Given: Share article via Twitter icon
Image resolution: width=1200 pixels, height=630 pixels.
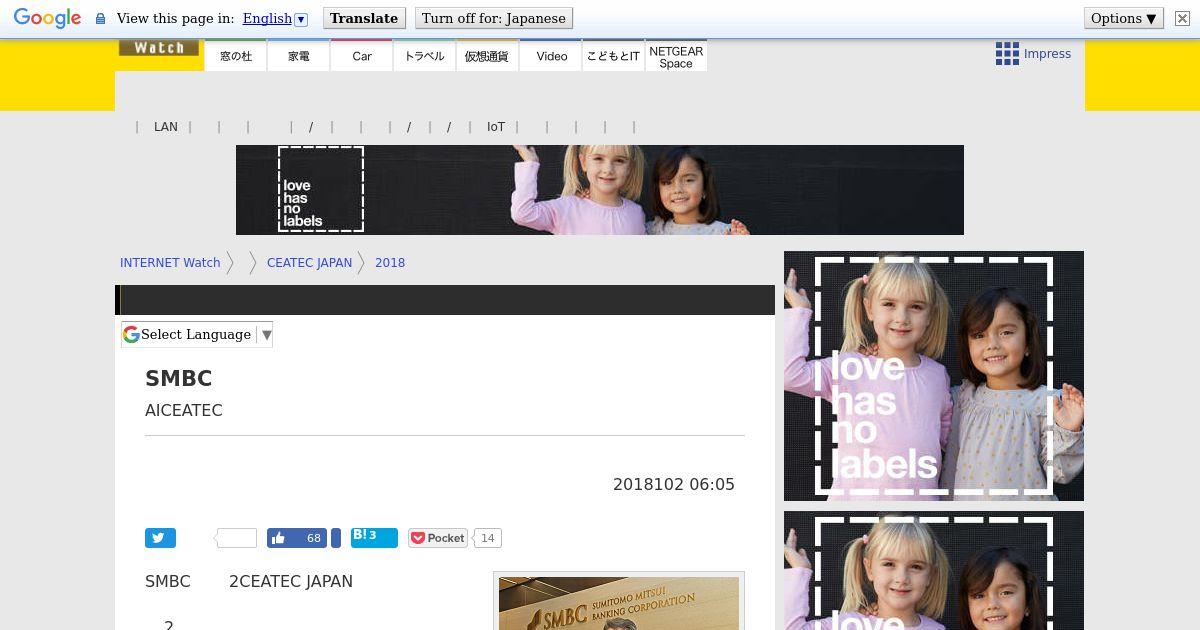Looking at the screenshot, I should tap(160, 538).
